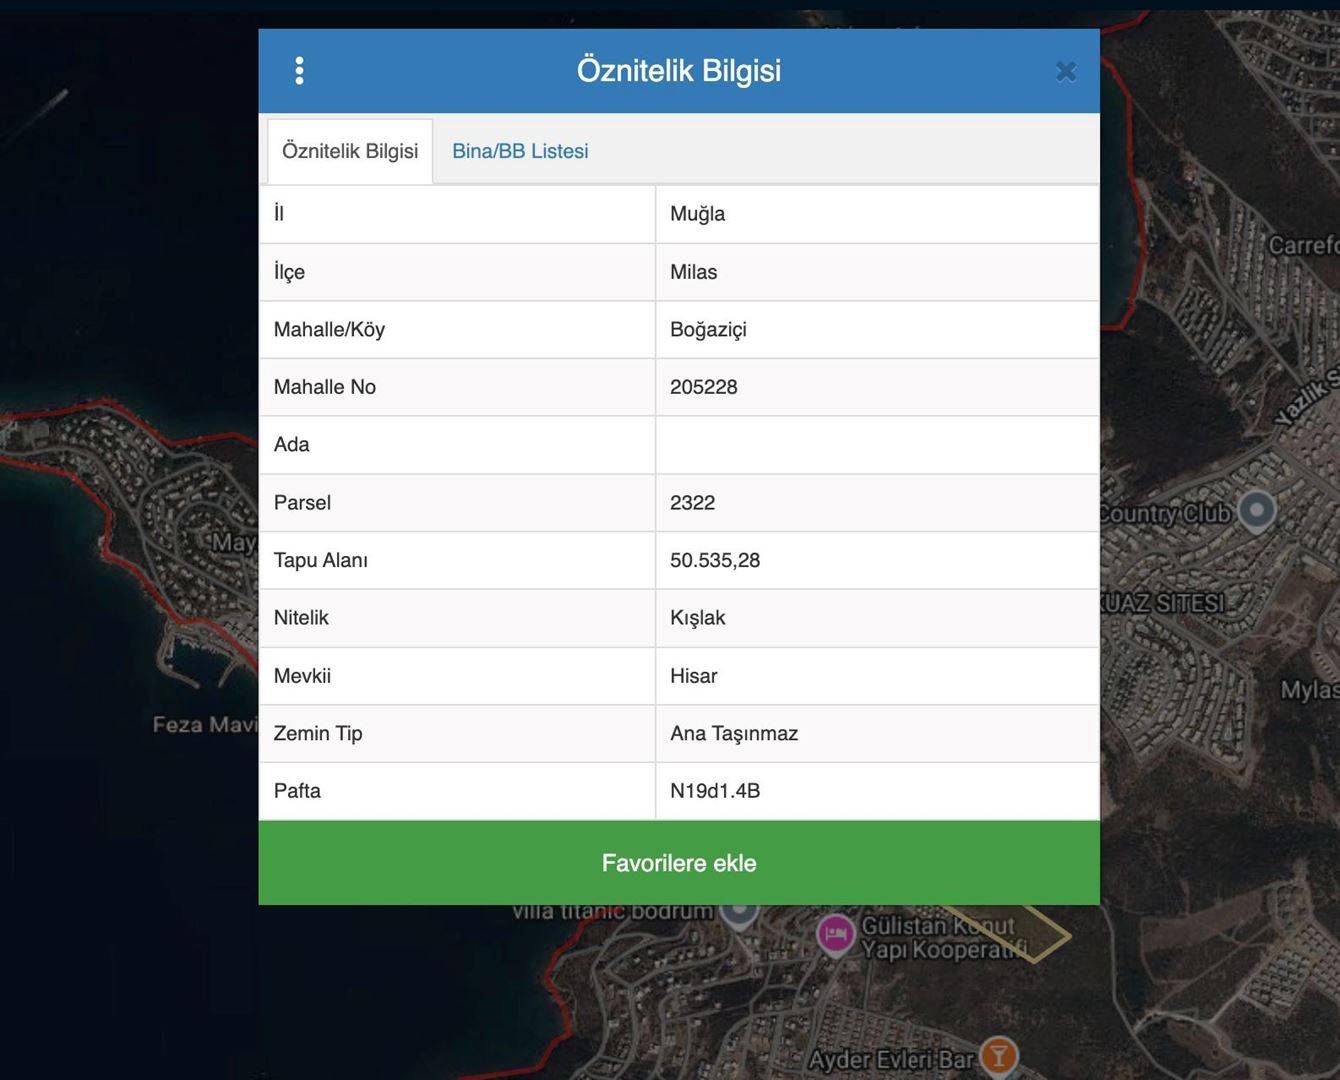Select the pink Gülistan Konut lodging marker

pyautogui.click(x=835, y=935)
